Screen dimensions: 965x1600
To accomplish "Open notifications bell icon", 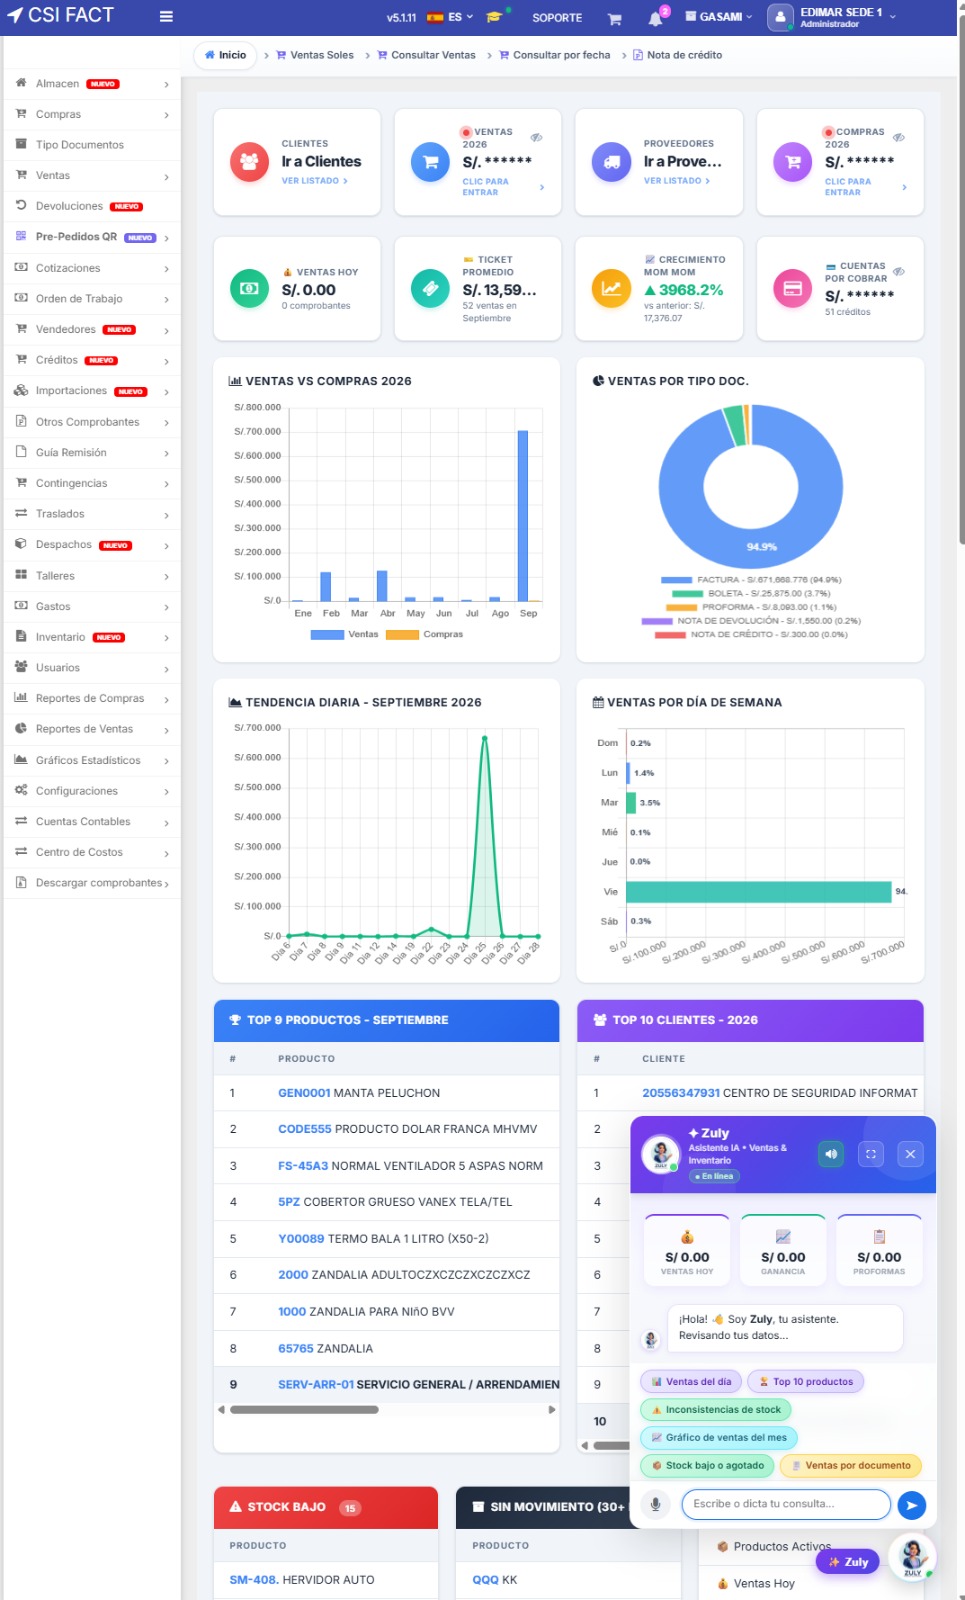I will coord(655,18).
